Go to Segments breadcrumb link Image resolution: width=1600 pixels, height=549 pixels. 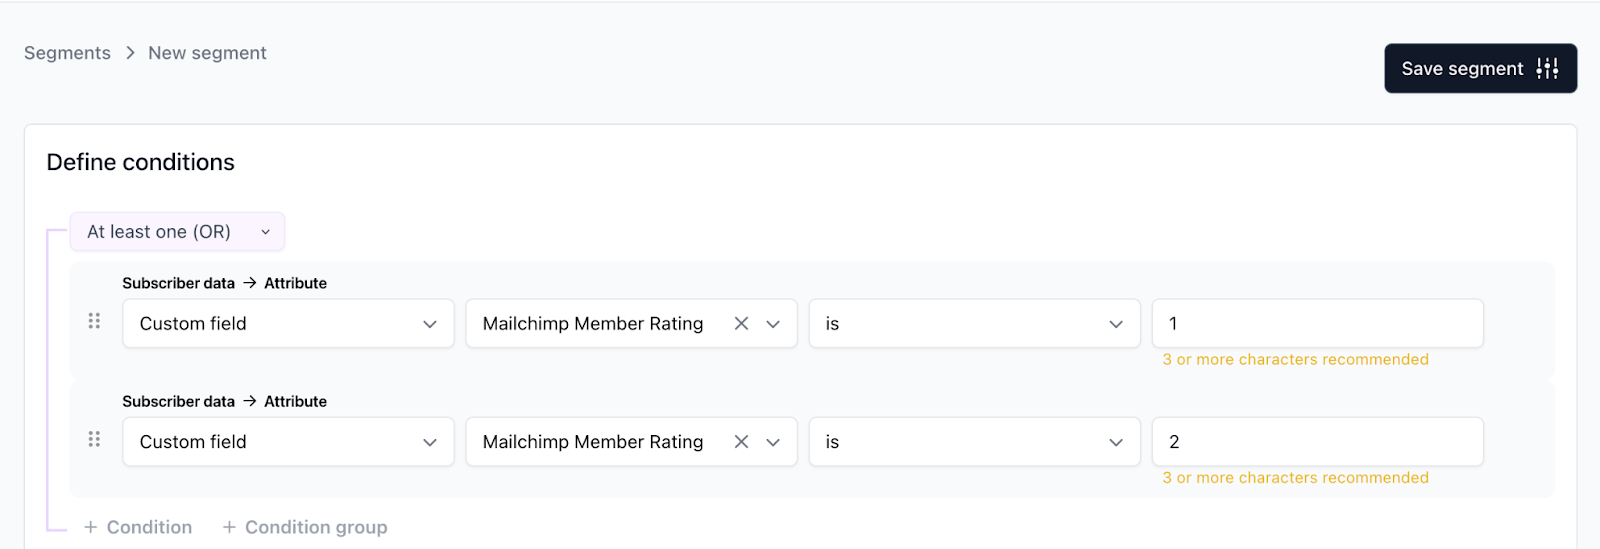click(67, 53)
